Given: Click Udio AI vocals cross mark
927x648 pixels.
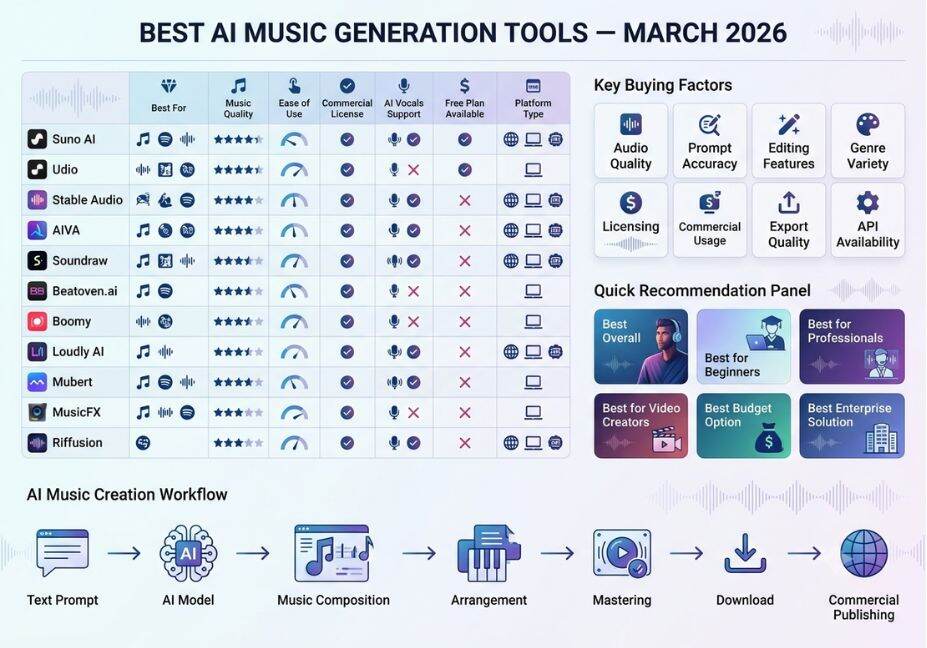Looking at the screenshot, I should (x=414, y=170).
